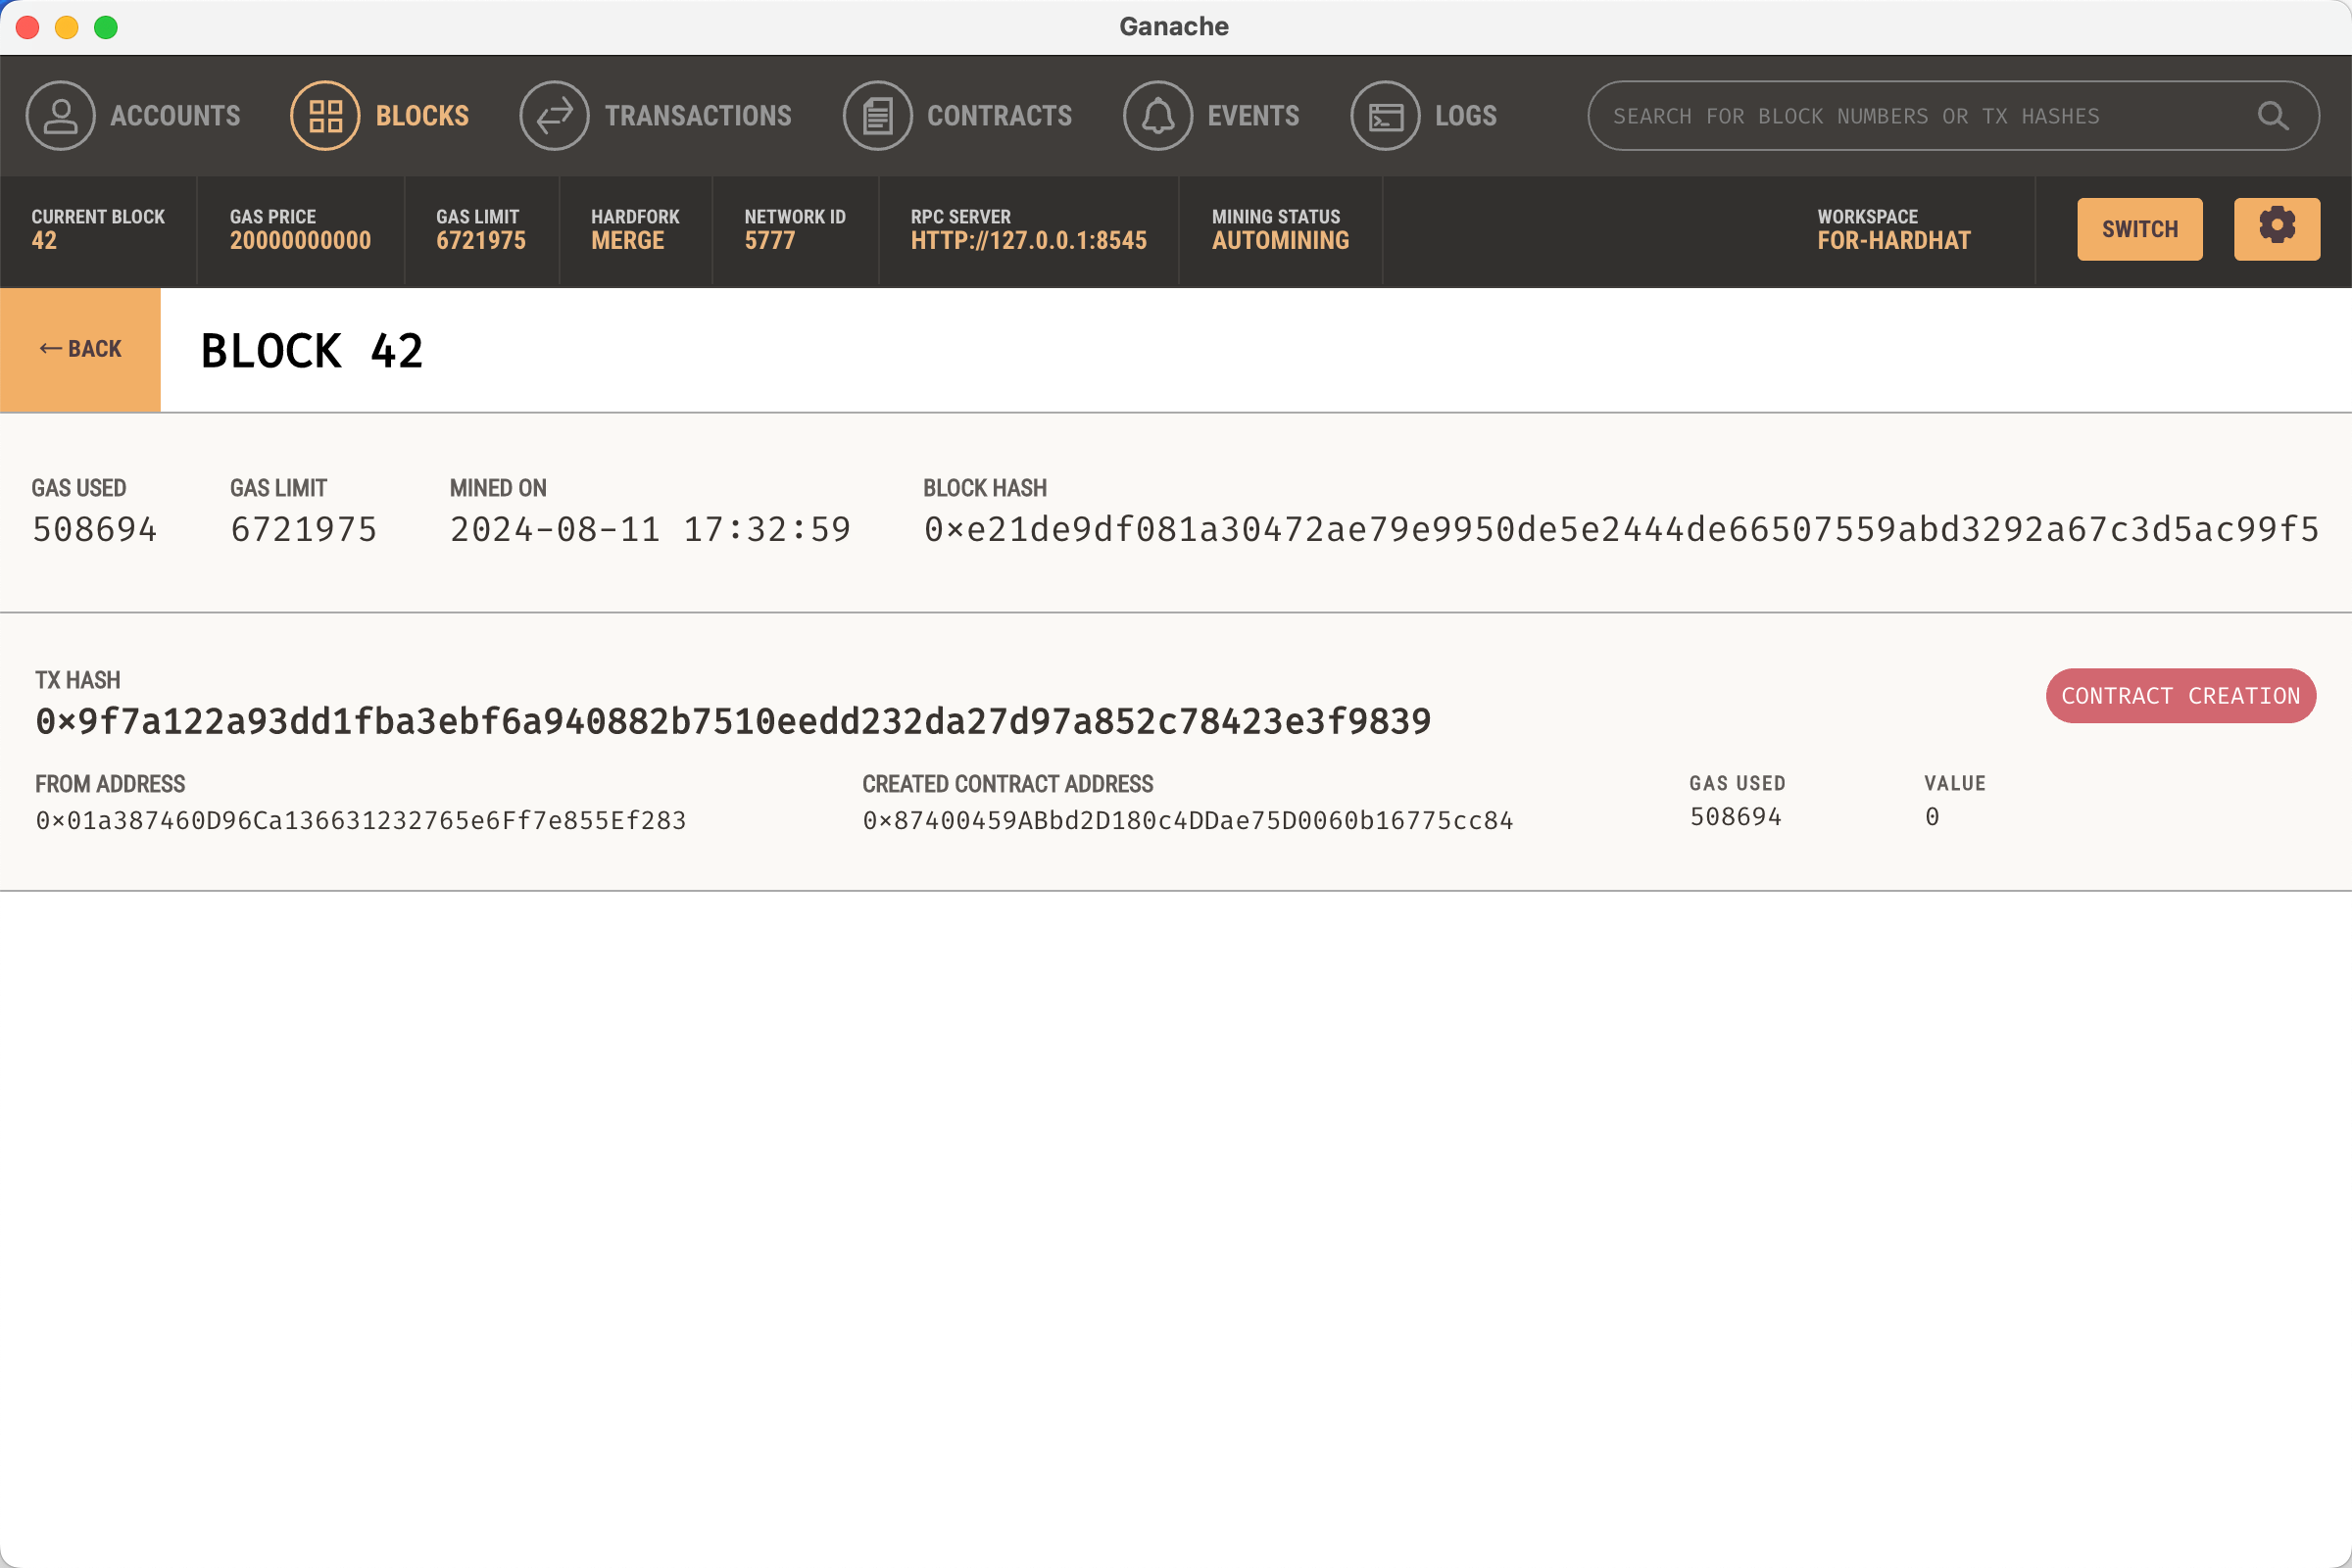The image size is (2352, 1568).
Task: Click the BLOCK 42 heading
Action: click(312, 351)
